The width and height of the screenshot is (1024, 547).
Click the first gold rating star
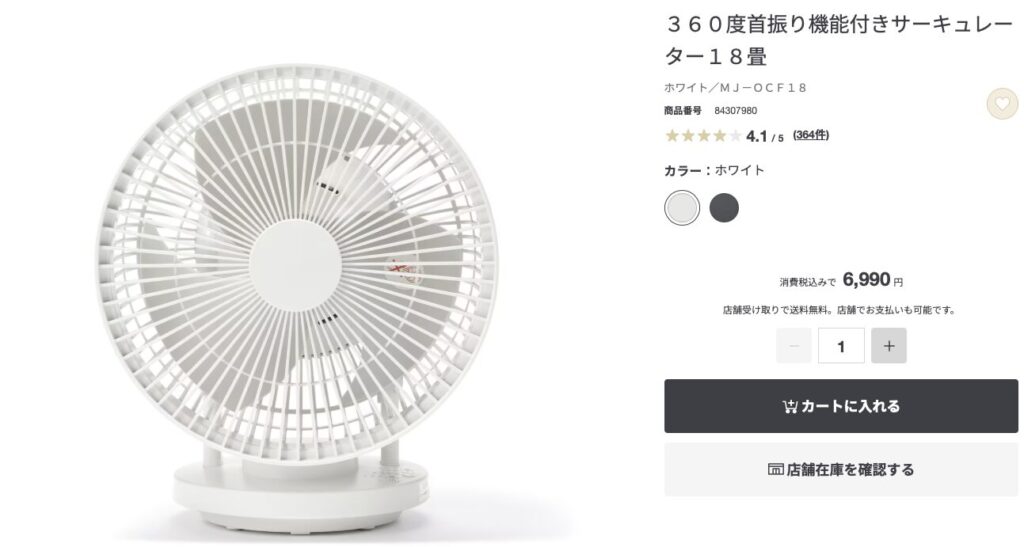pos(672,136)
